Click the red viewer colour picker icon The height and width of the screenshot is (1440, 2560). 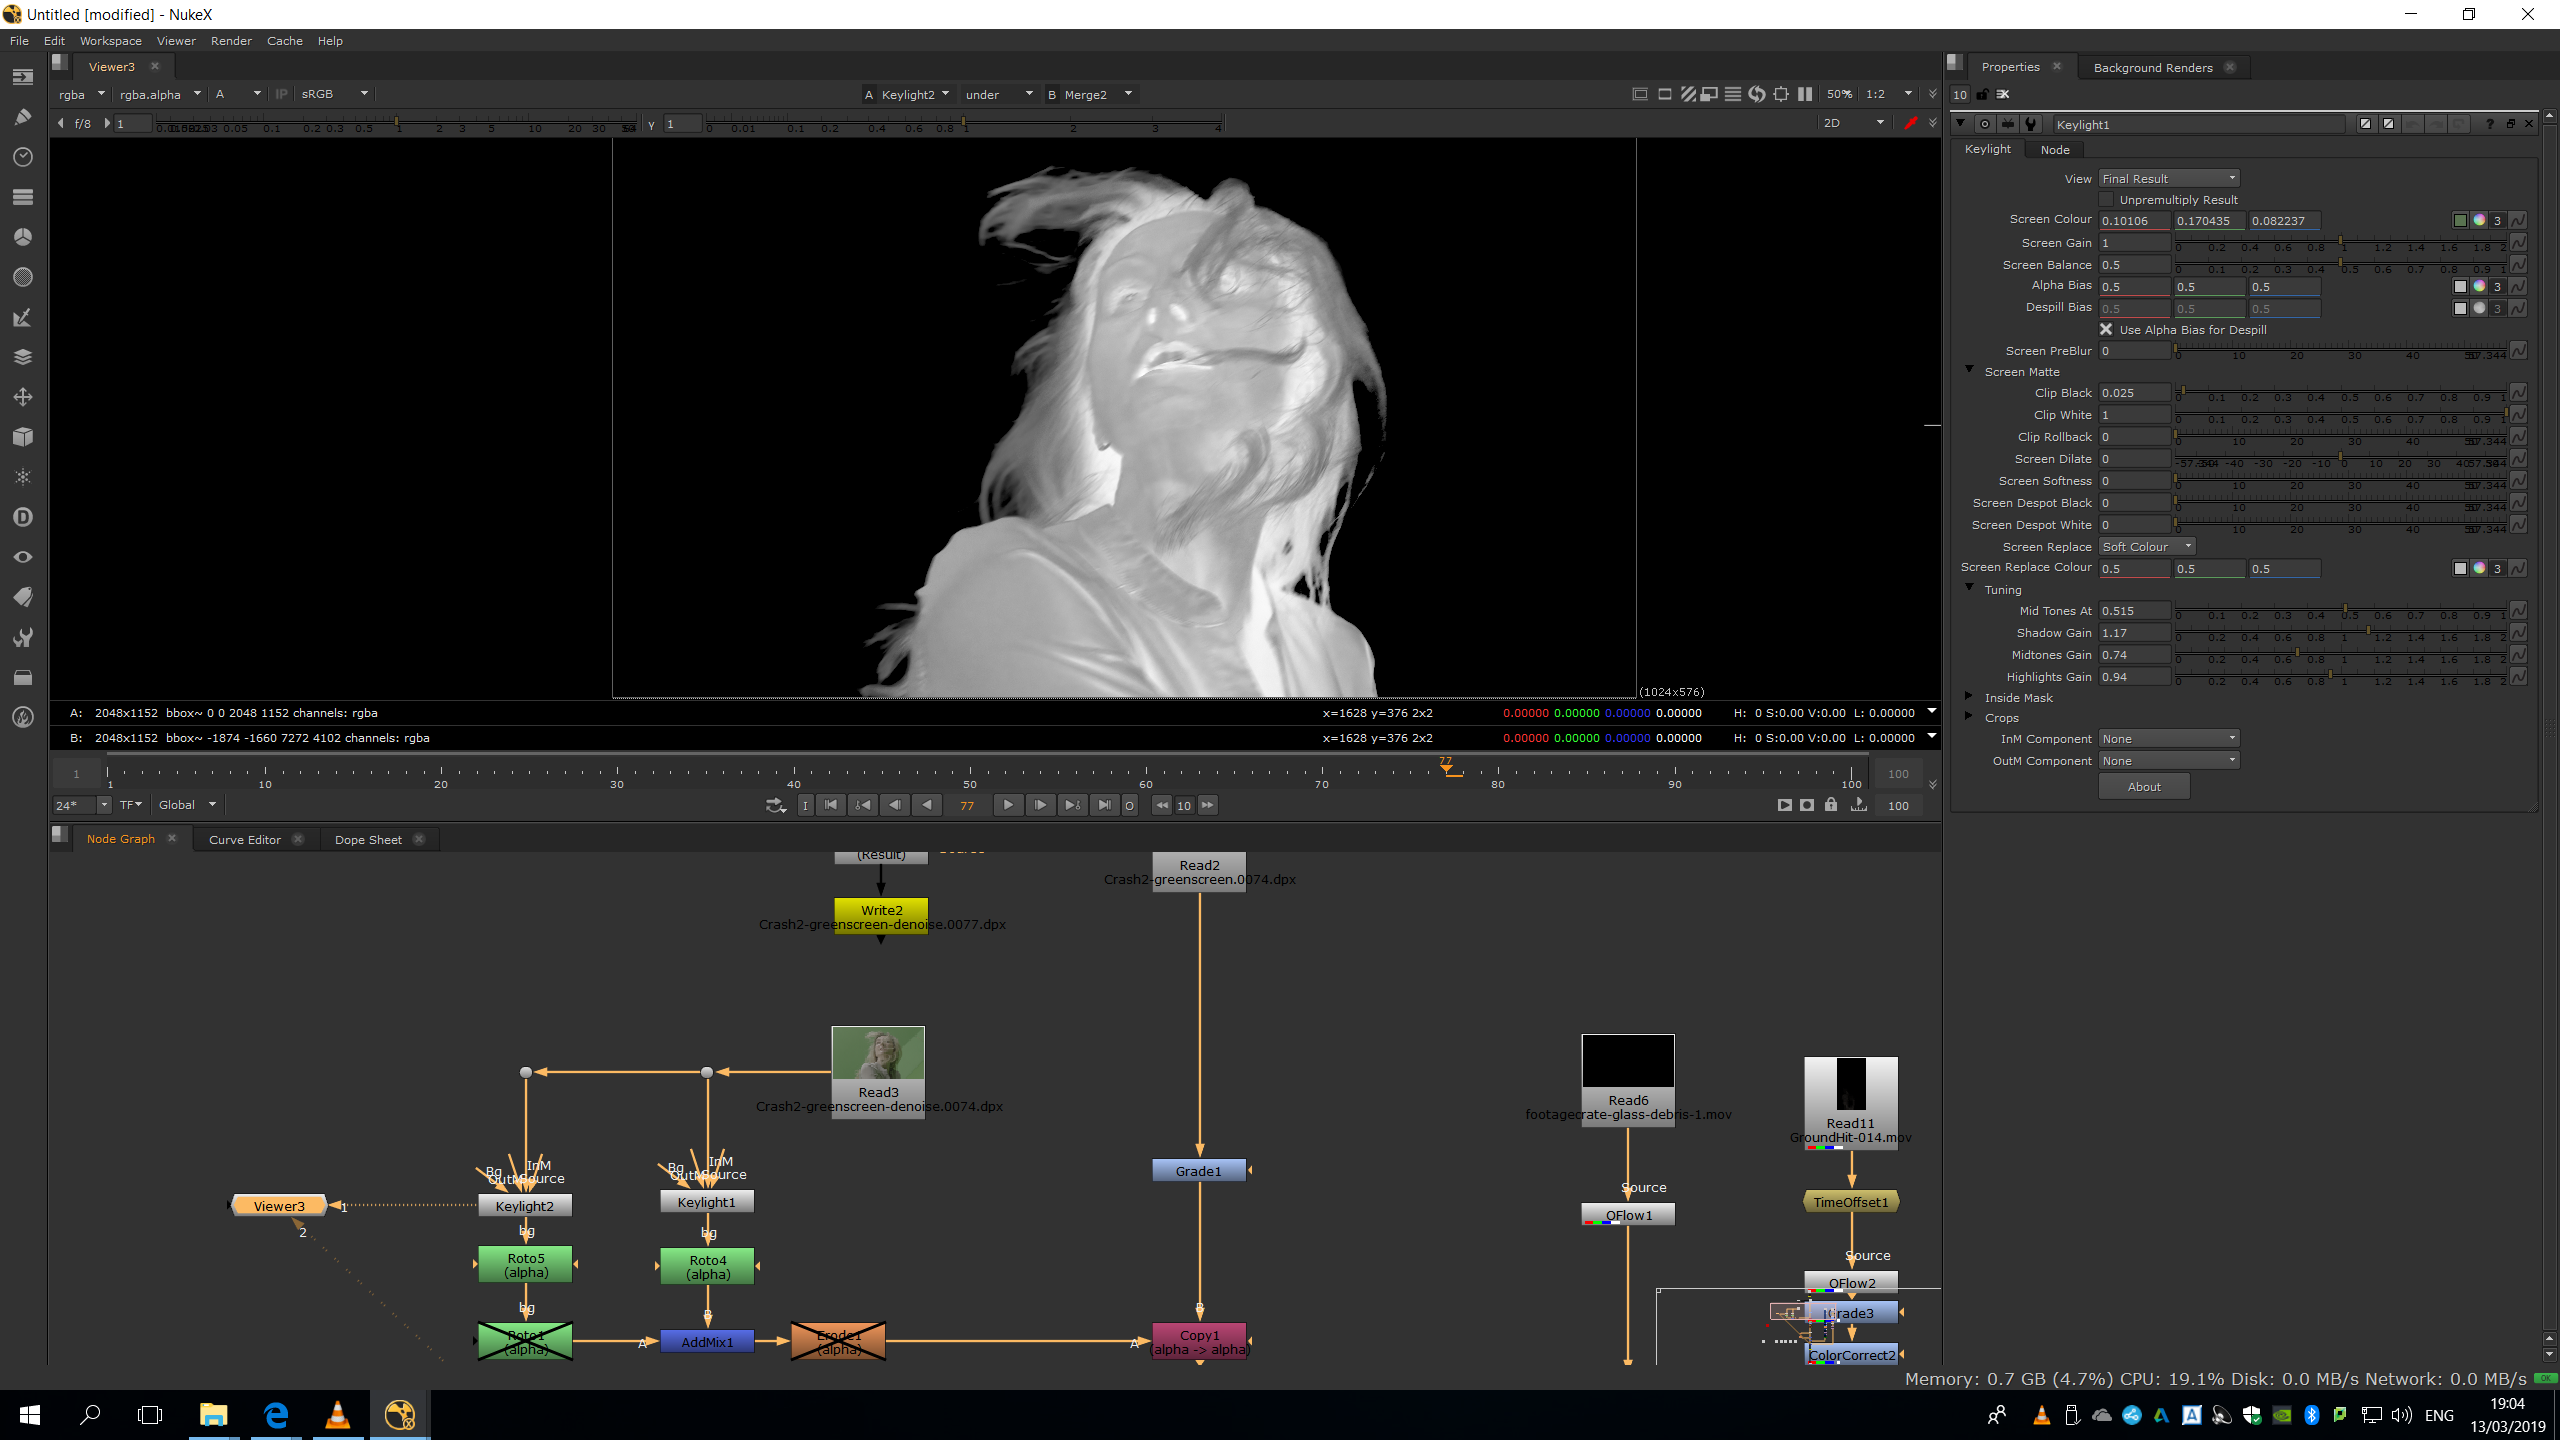pyautogui.click(x=1910, y=123)
